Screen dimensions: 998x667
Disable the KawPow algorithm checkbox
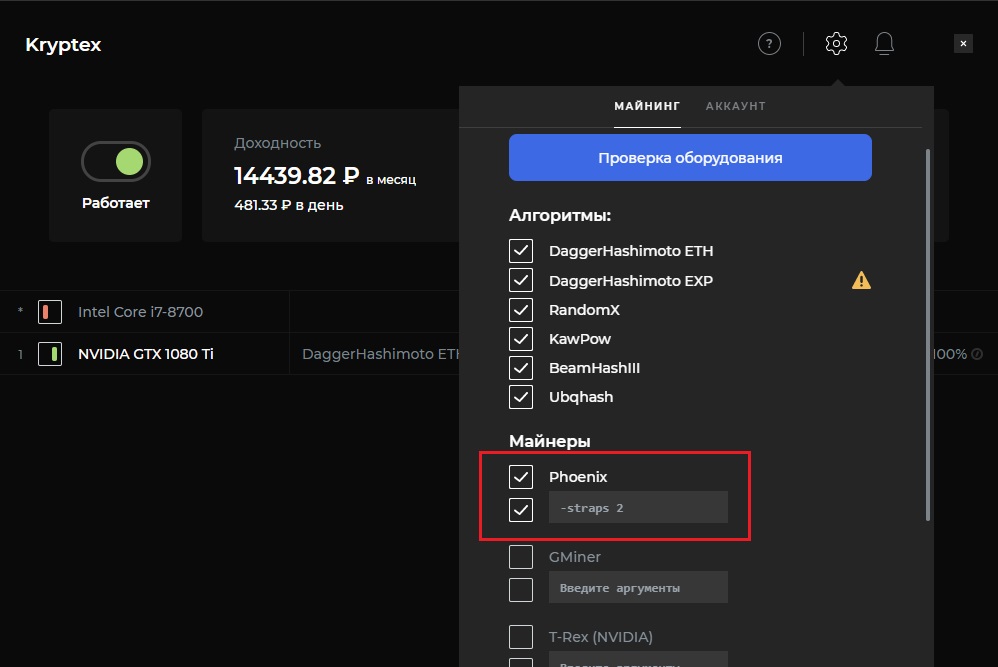[x=521, y=339]
